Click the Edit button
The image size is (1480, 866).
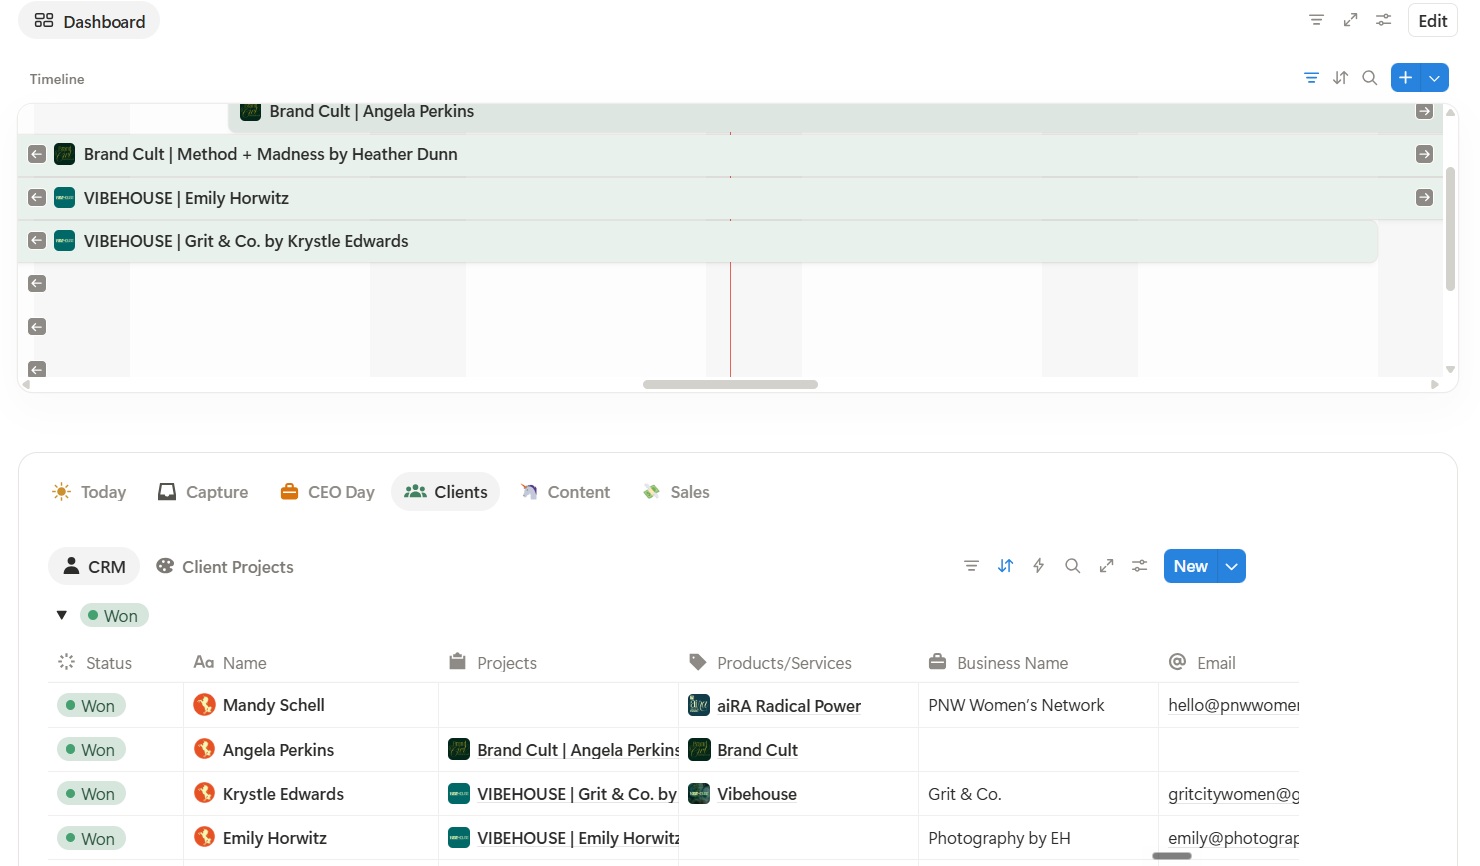1432,21
